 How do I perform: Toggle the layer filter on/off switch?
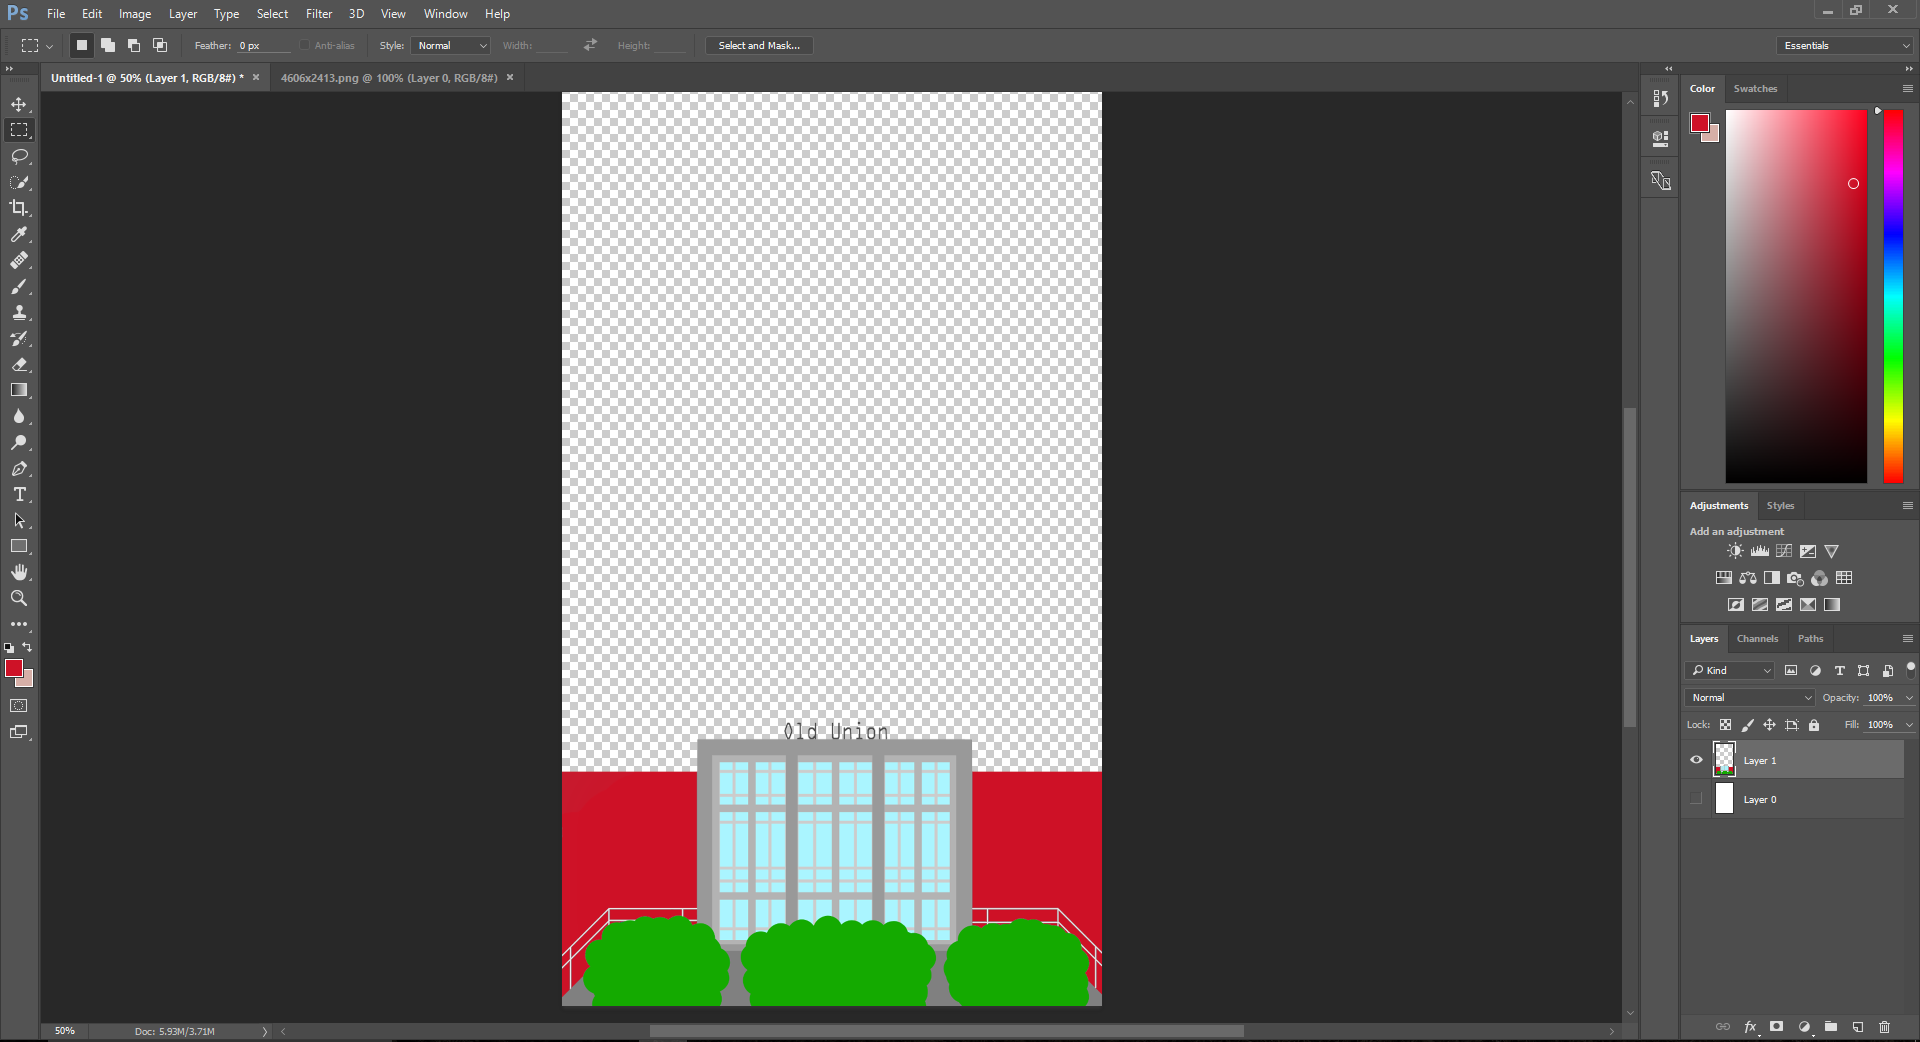coord(1910,668)
